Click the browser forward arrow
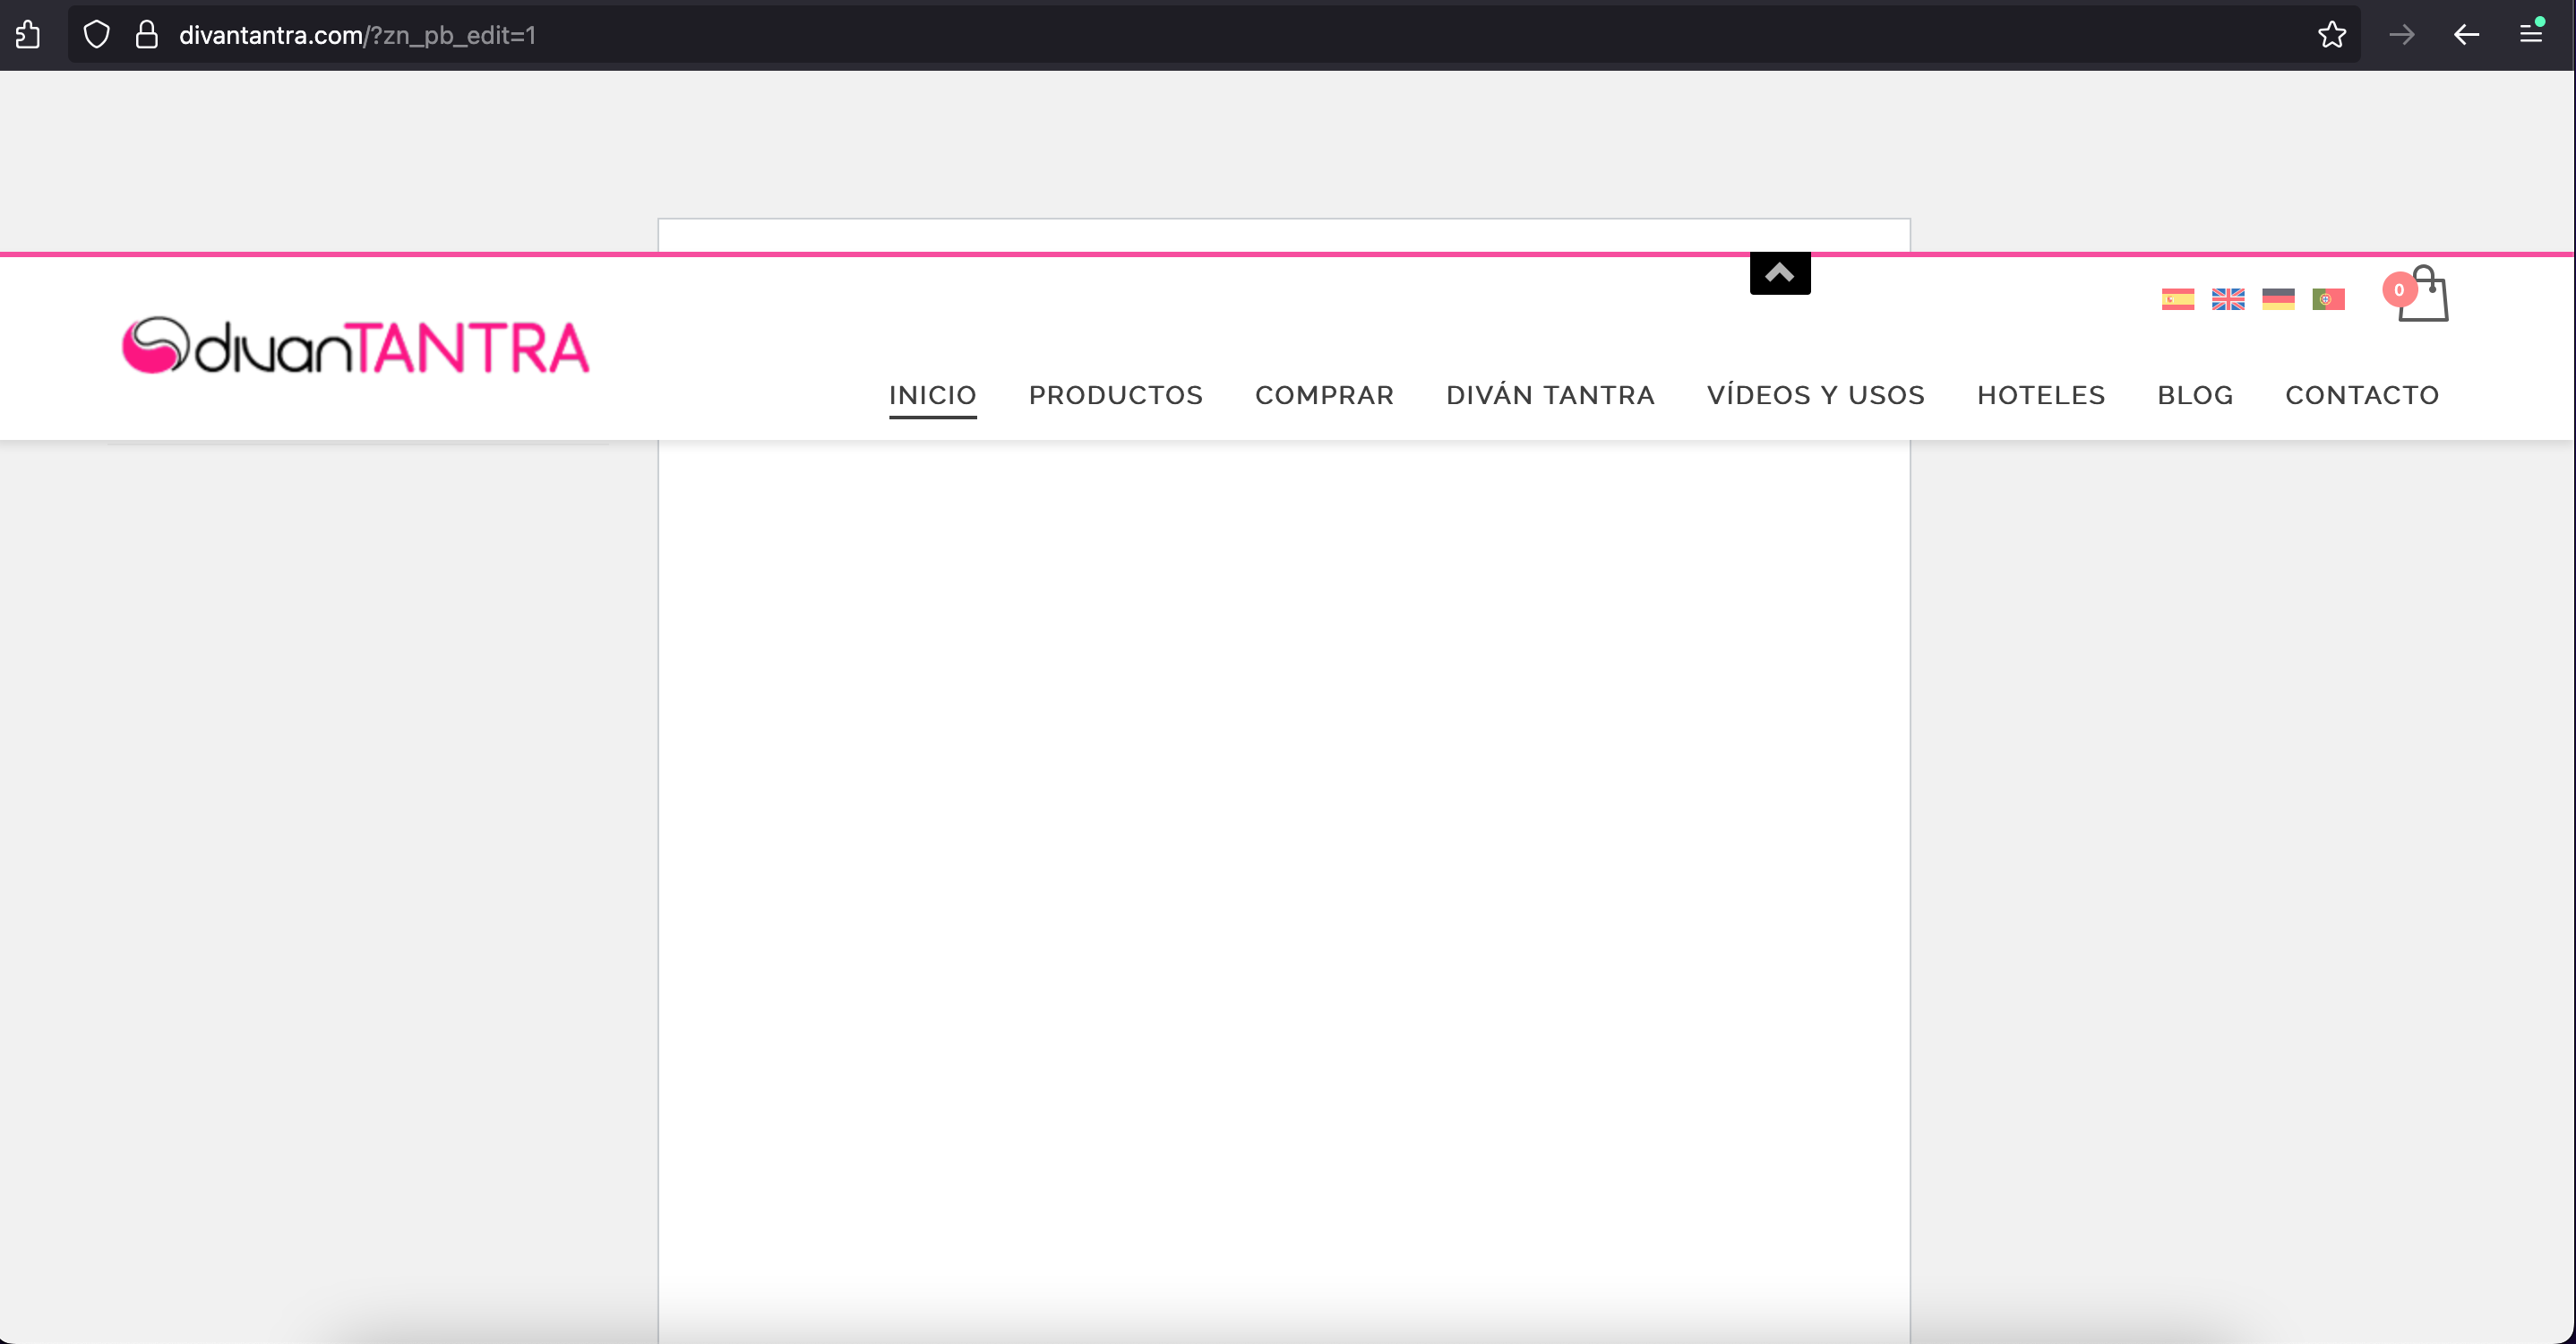The height and width of the screenshot is (1344, 2576). coord(2401,35)
